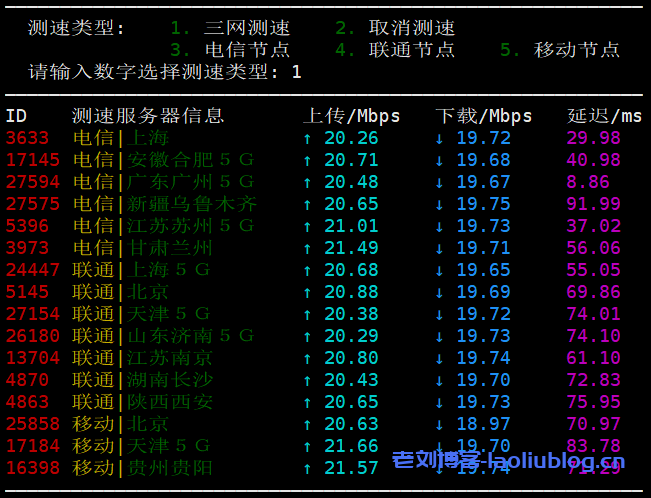Click download value 19.75

(484, 204)
